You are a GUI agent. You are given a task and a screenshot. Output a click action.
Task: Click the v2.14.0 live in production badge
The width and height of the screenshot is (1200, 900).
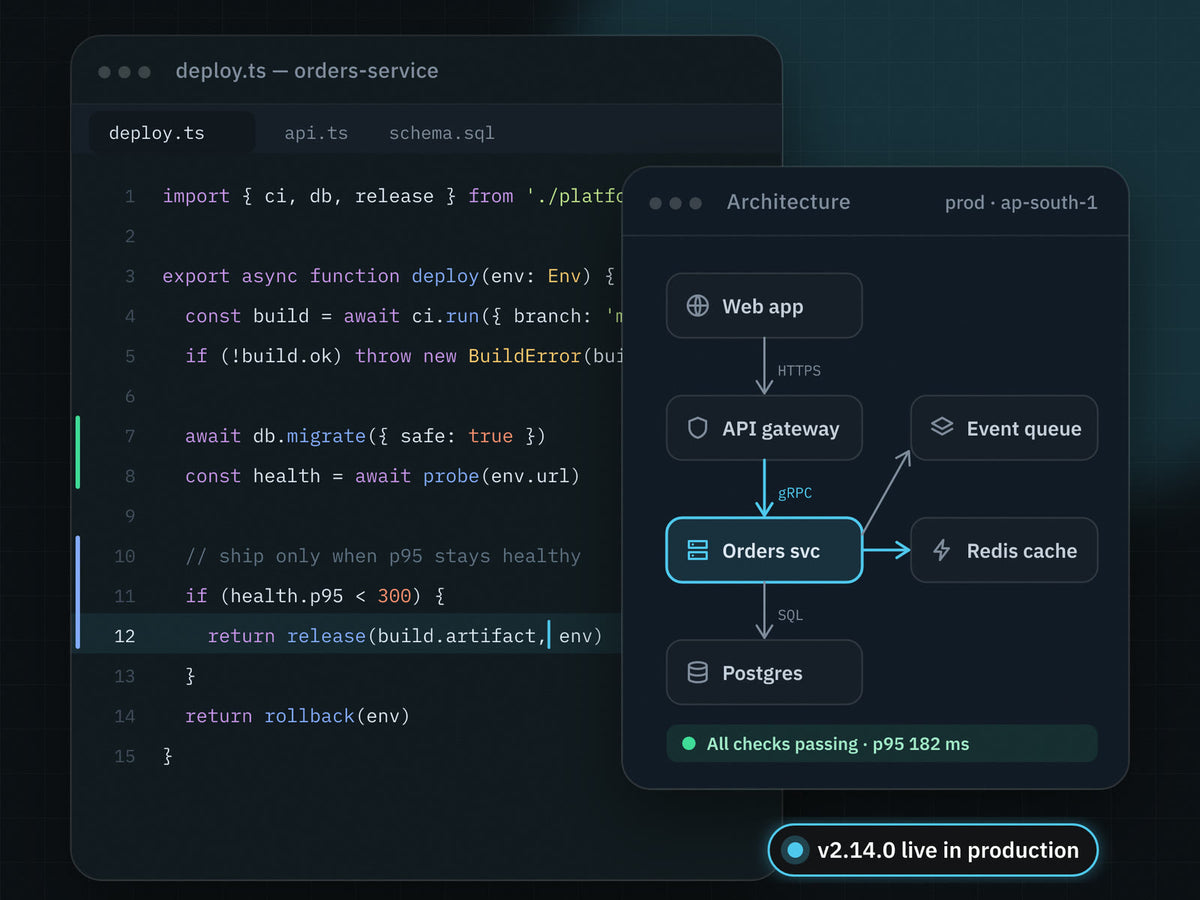tap(933, 850)
